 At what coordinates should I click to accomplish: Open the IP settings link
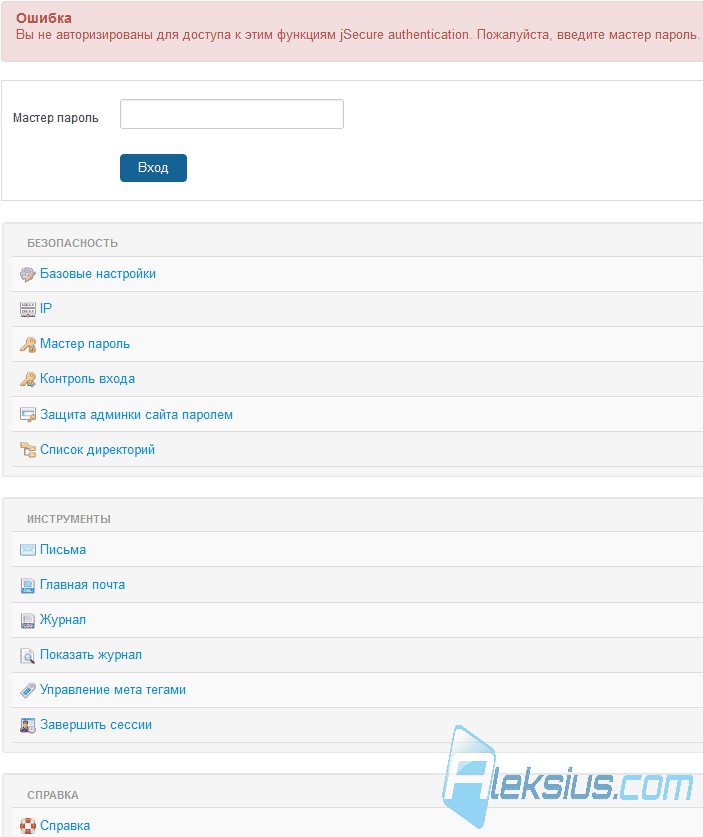pos(46,309)
